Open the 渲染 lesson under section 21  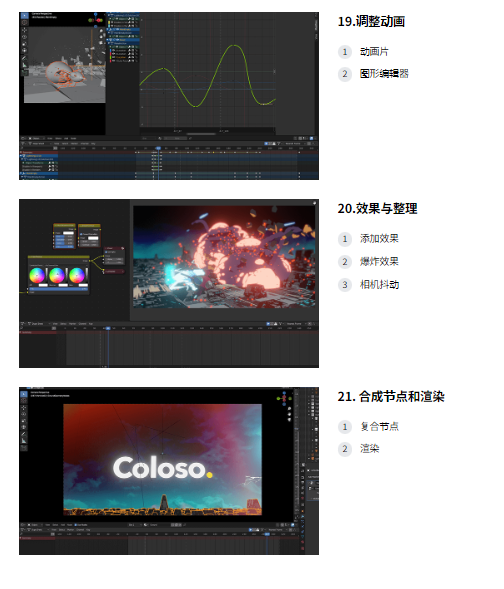point(370,449)
